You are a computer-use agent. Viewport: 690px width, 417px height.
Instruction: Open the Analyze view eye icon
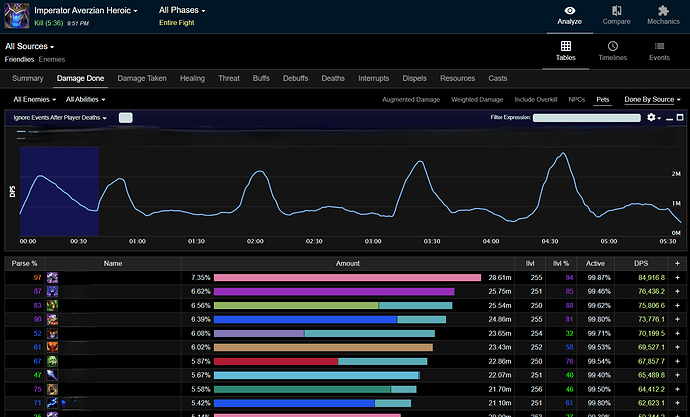pyautogui.click(x=572, y=12)
